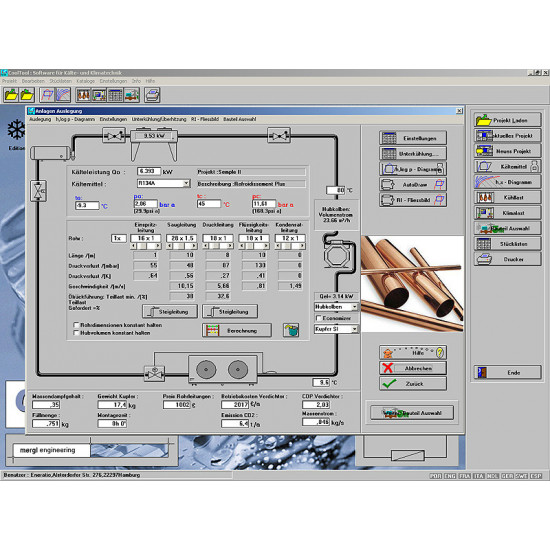
Task: Enable Hubvolumen konstant halten
Action: [76, 333]
